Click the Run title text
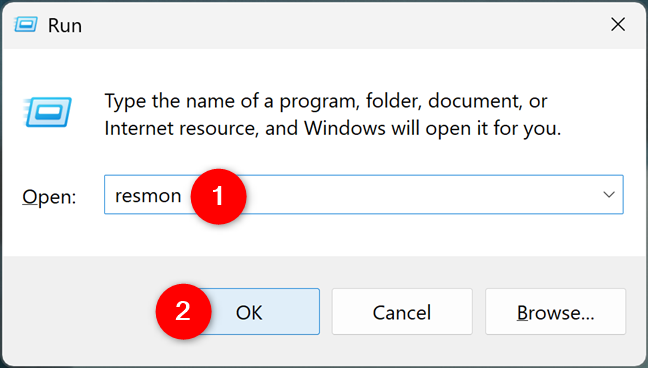Screen dimensions: 648x368 tap(65, 25)
